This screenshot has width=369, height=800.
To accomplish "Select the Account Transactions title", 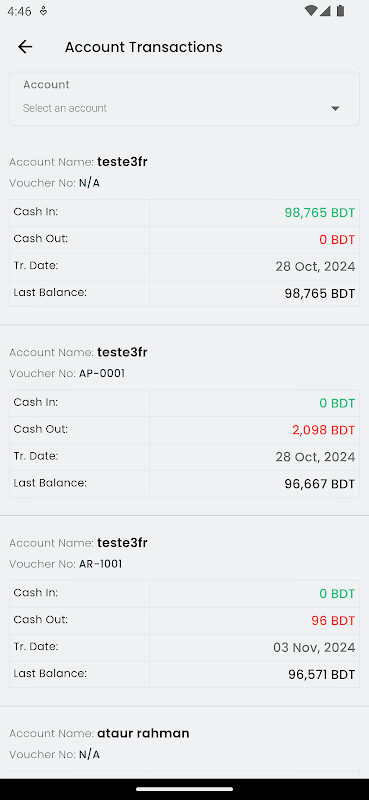I will point(143,47).
